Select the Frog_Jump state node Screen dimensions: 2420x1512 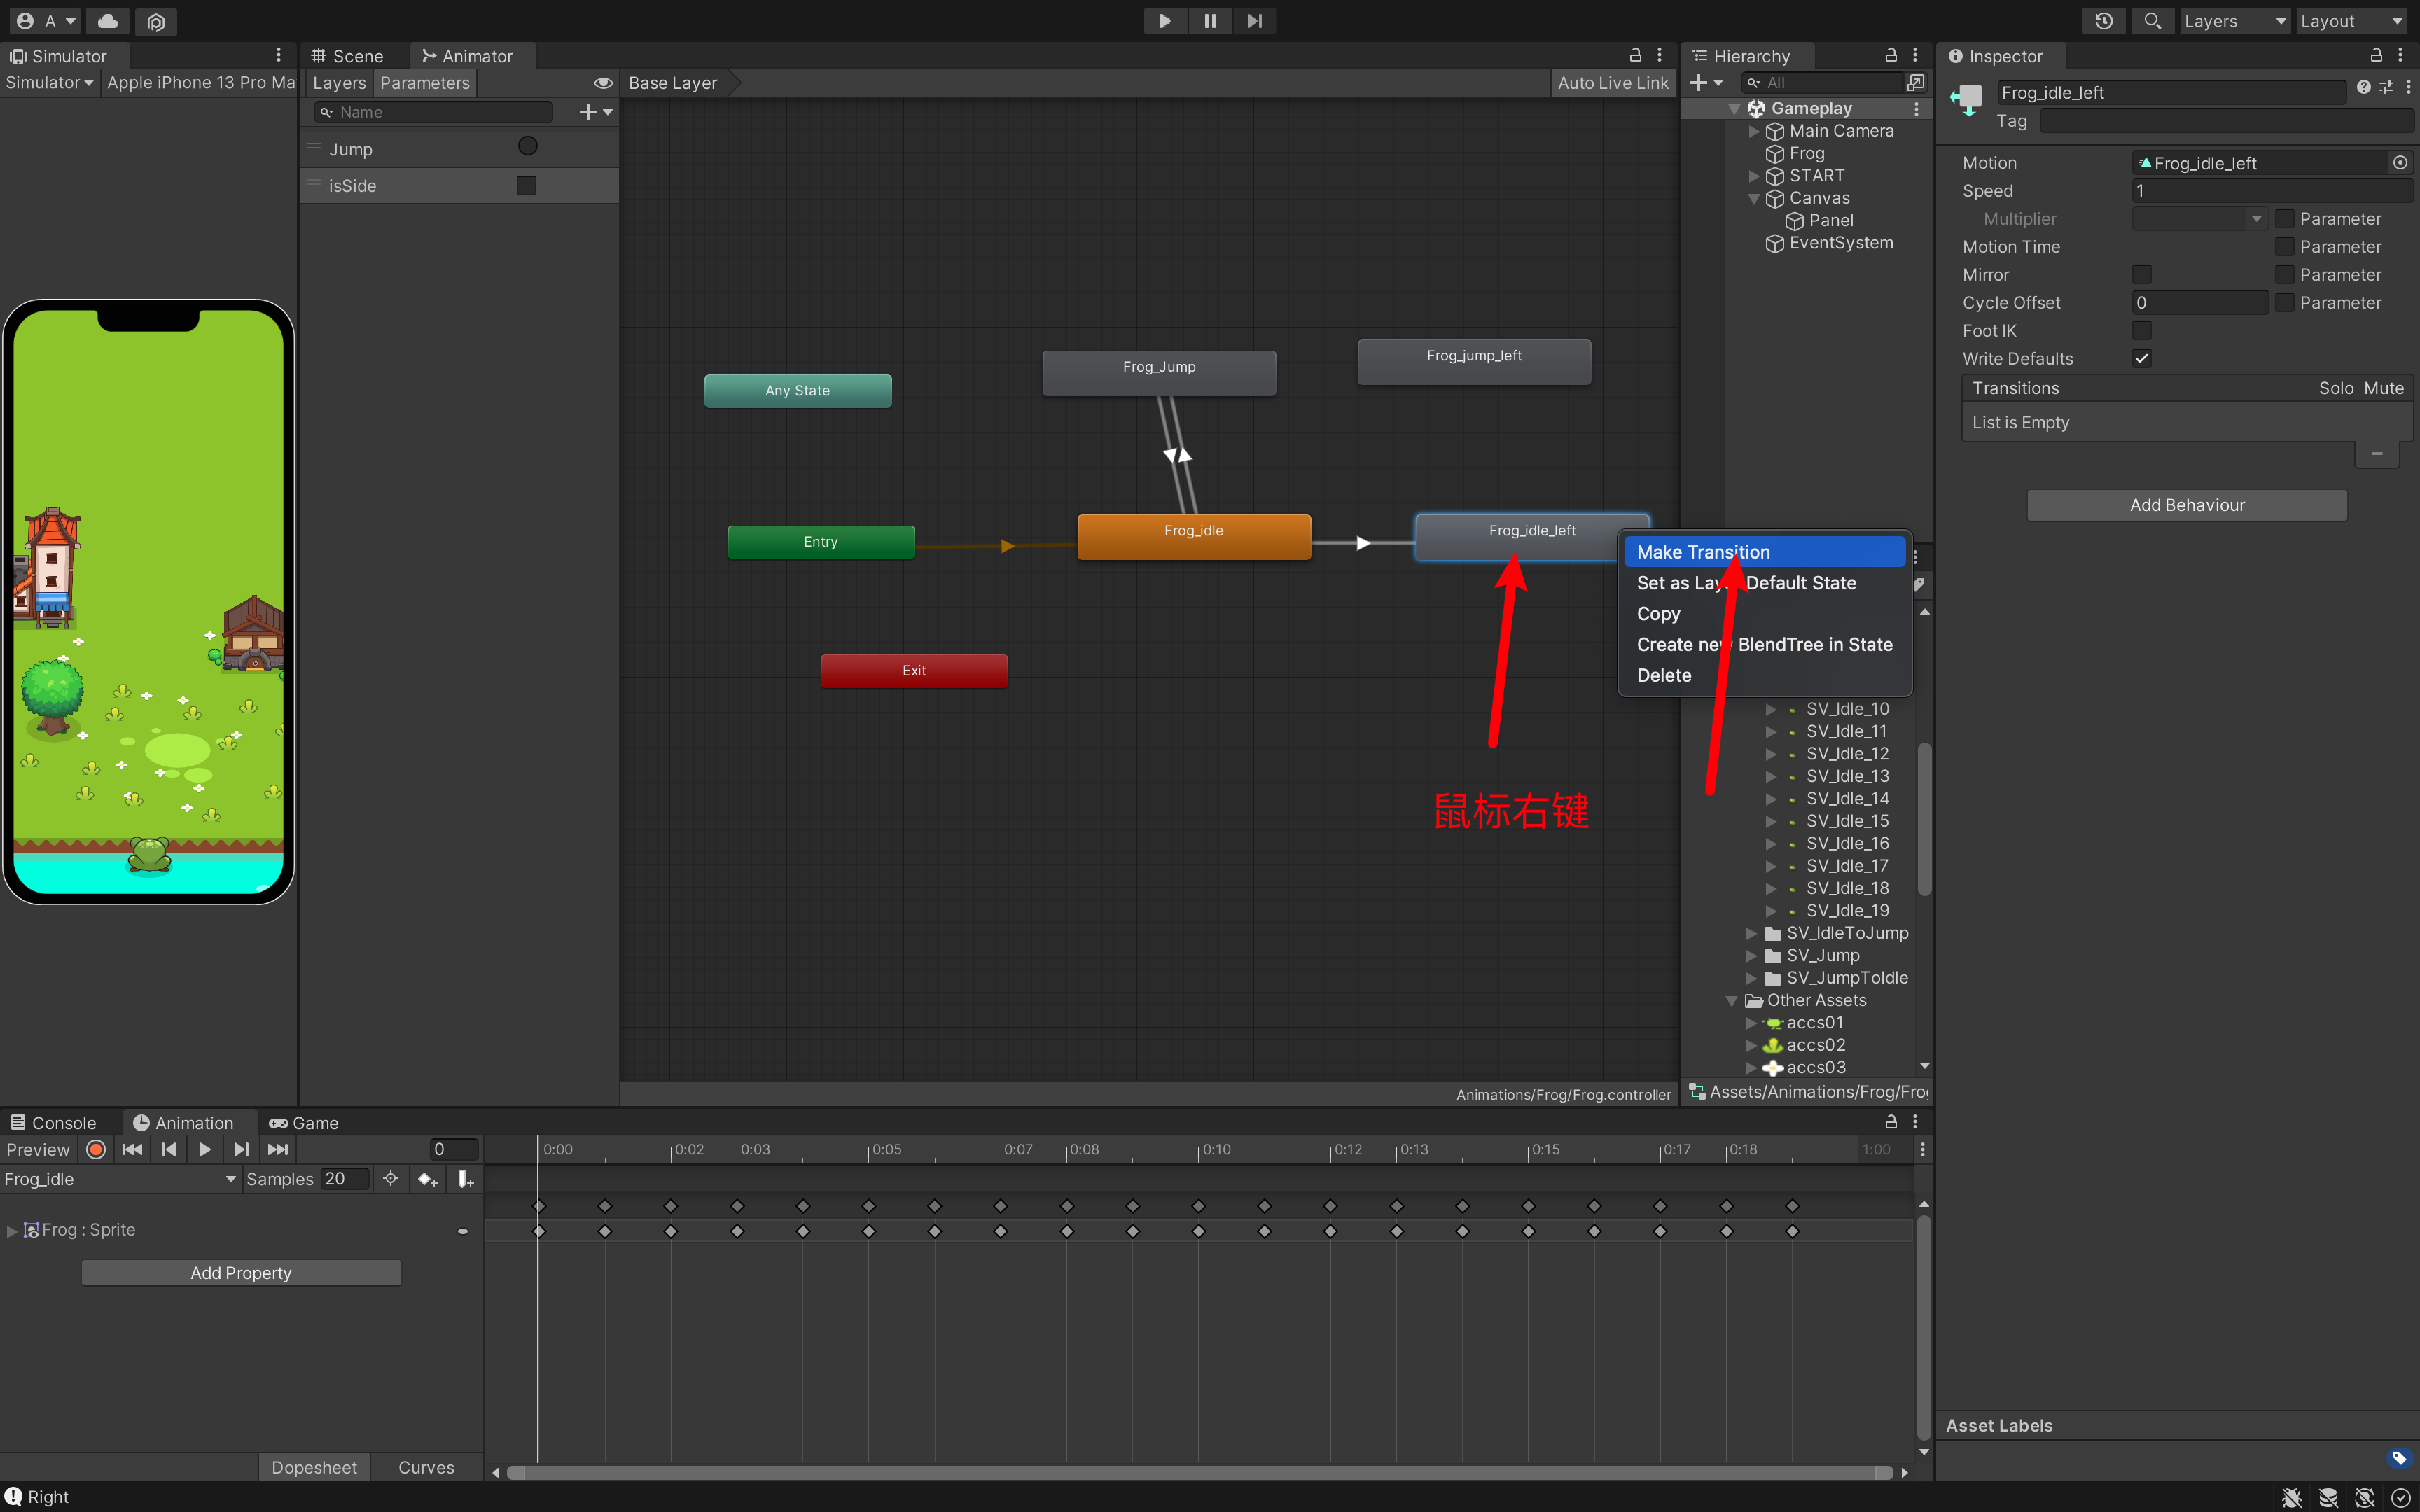[x=1159, y=372]
